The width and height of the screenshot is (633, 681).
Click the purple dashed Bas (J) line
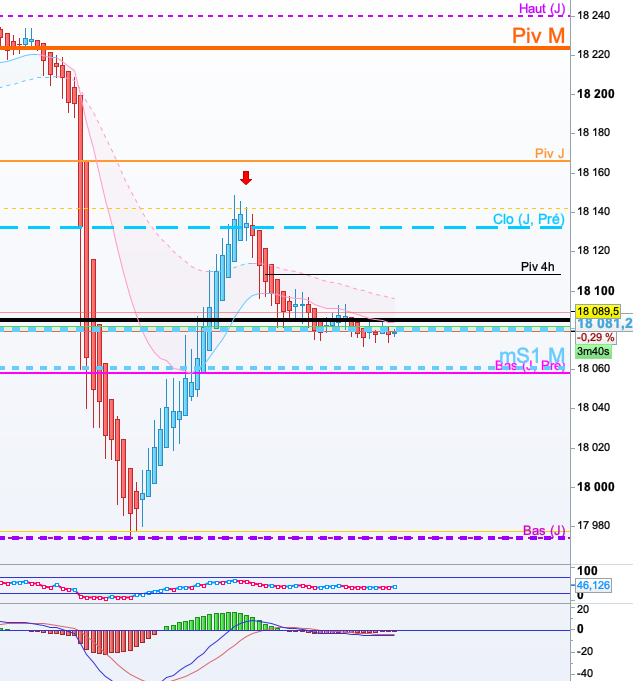coord(285,538)
